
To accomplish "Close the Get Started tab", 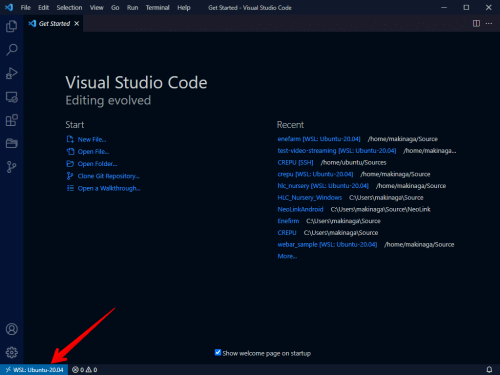I will 77,23.
